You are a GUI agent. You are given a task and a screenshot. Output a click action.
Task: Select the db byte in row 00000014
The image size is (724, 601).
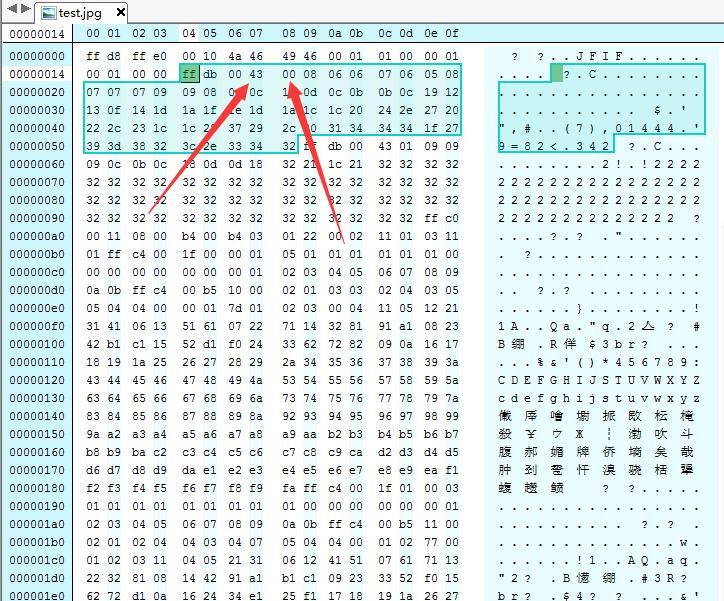[210, 74]
